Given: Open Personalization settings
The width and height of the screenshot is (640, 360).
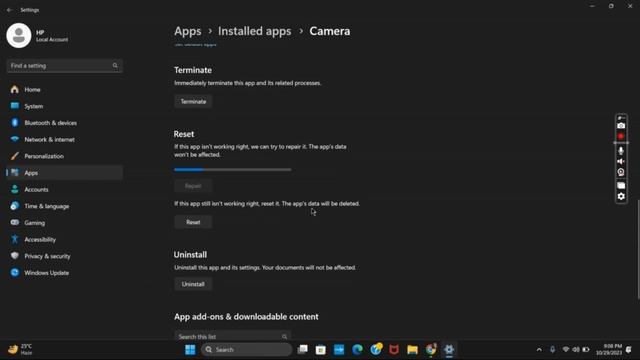Looking at the screenshot, I should [x=64, y=156].
